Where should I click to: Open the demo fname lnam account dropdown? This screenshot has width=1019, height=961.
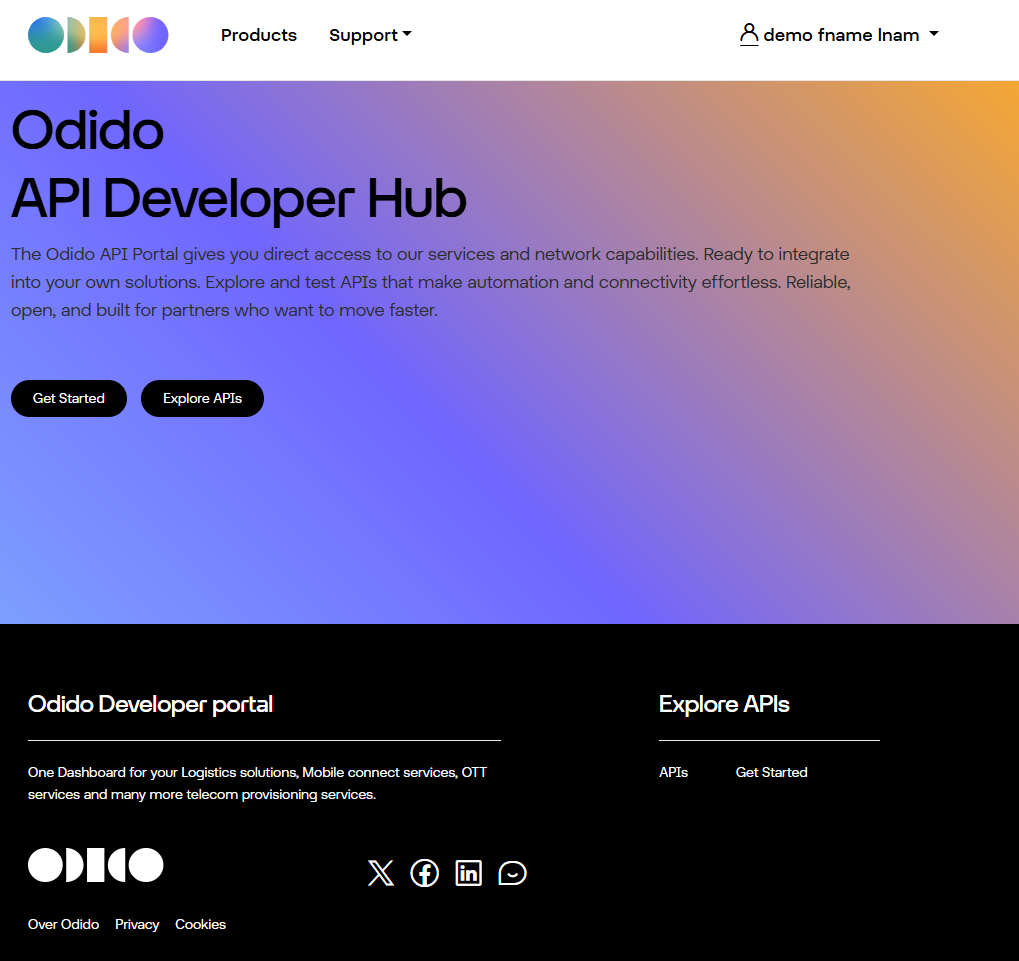[840, 35]
